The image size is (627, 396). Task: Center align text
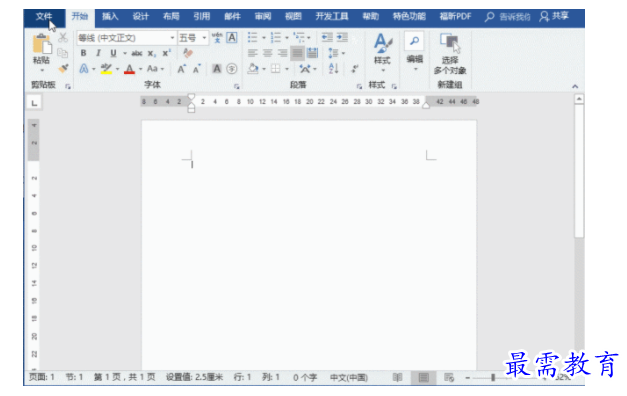(x=268, y=53)
